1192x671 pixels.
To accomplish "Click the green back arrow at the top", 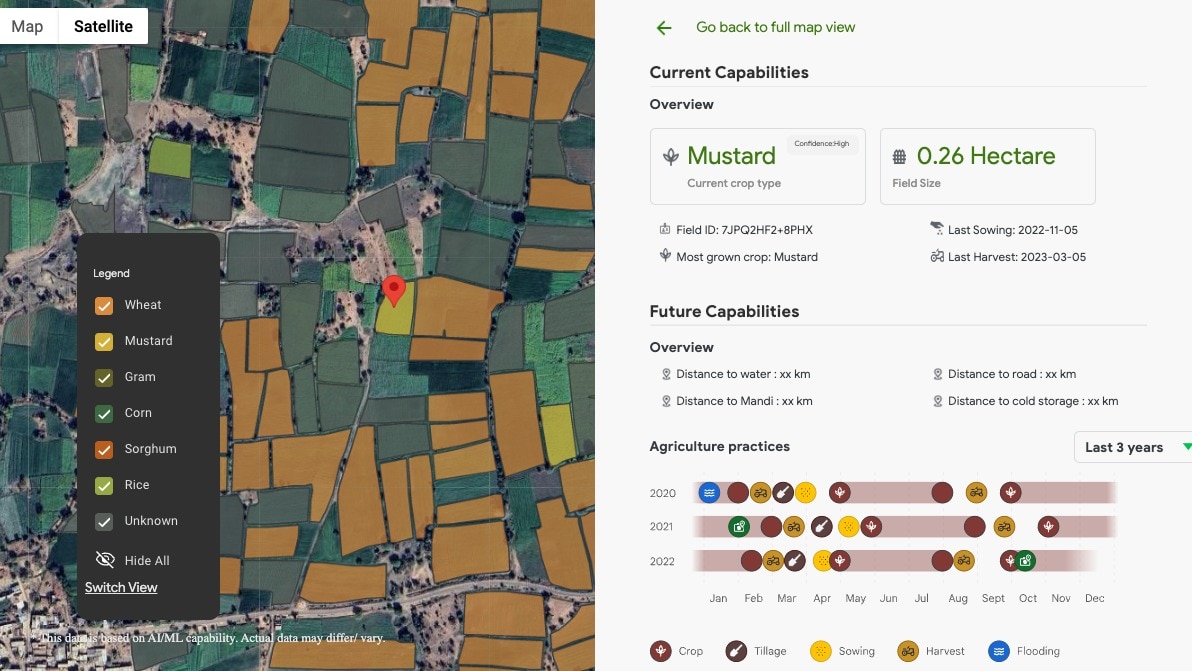I will (x=664, y=27).
